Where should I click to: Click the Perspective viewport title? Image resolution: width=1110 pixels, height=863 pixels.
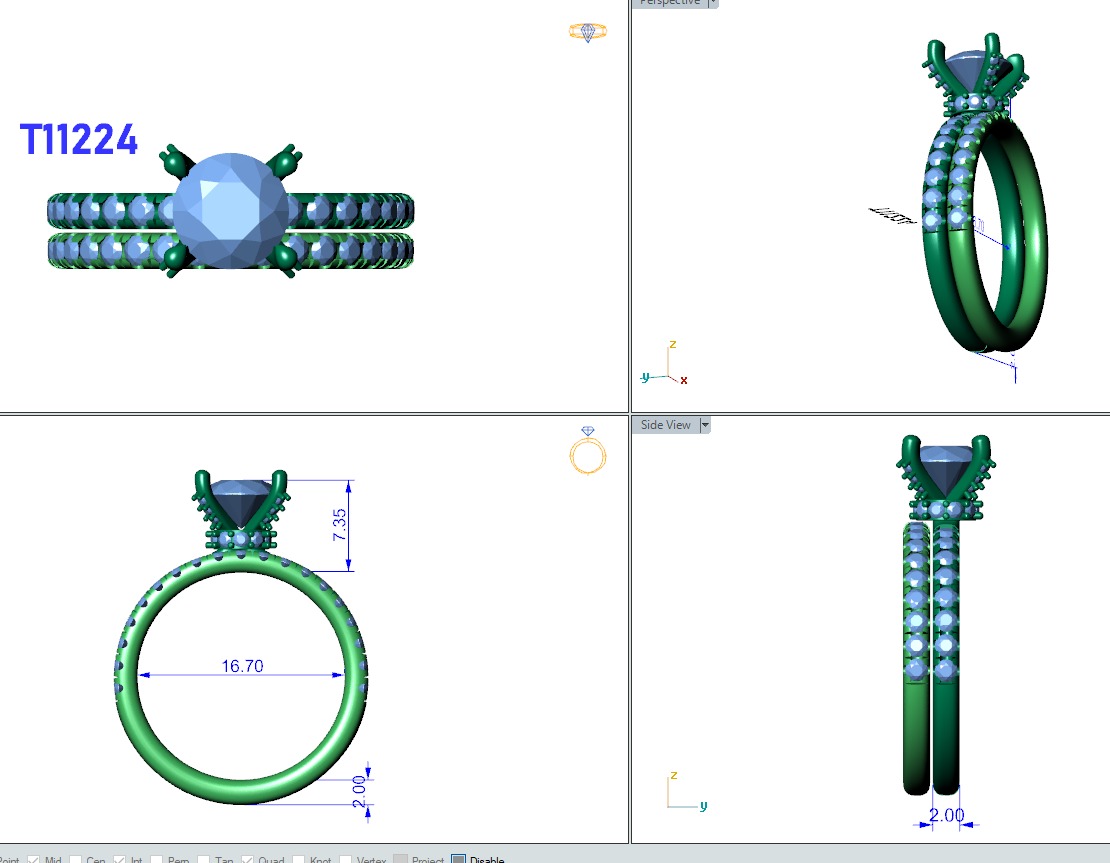[x=669, y=3]
